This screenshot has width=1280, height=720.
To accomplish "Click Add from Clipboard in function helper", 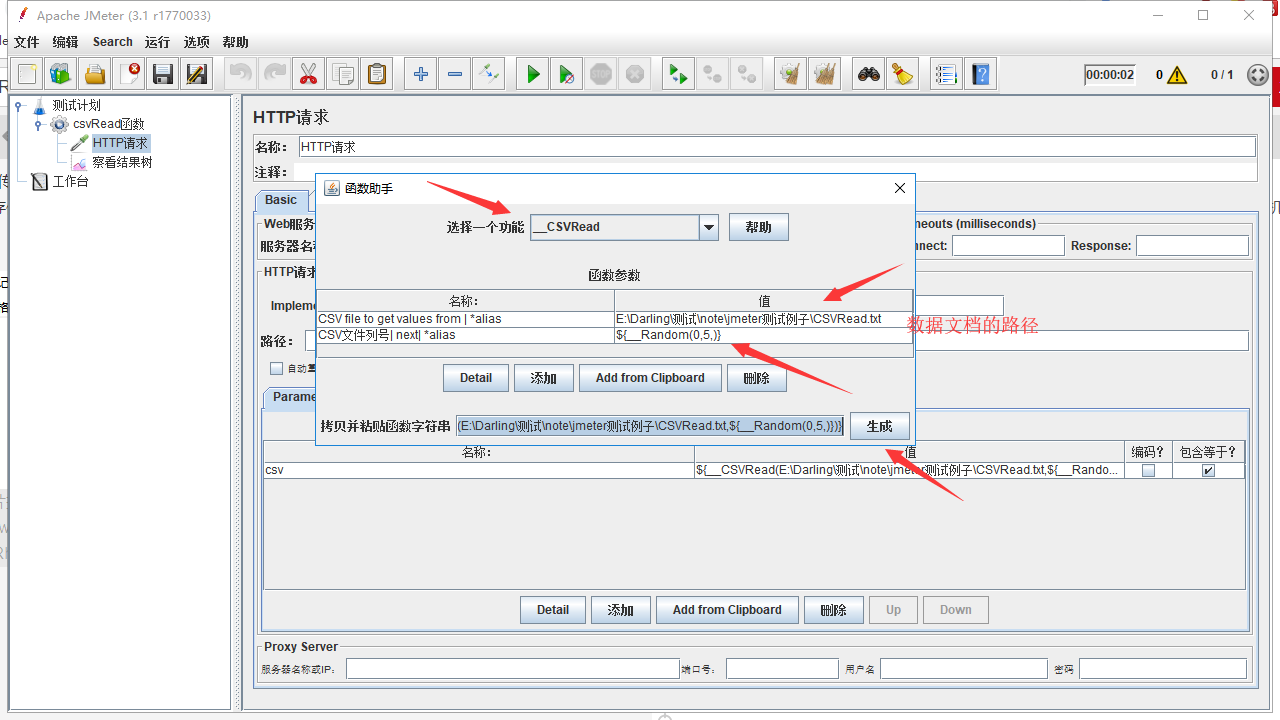I will pyautogui.click(x=650, y=378).
